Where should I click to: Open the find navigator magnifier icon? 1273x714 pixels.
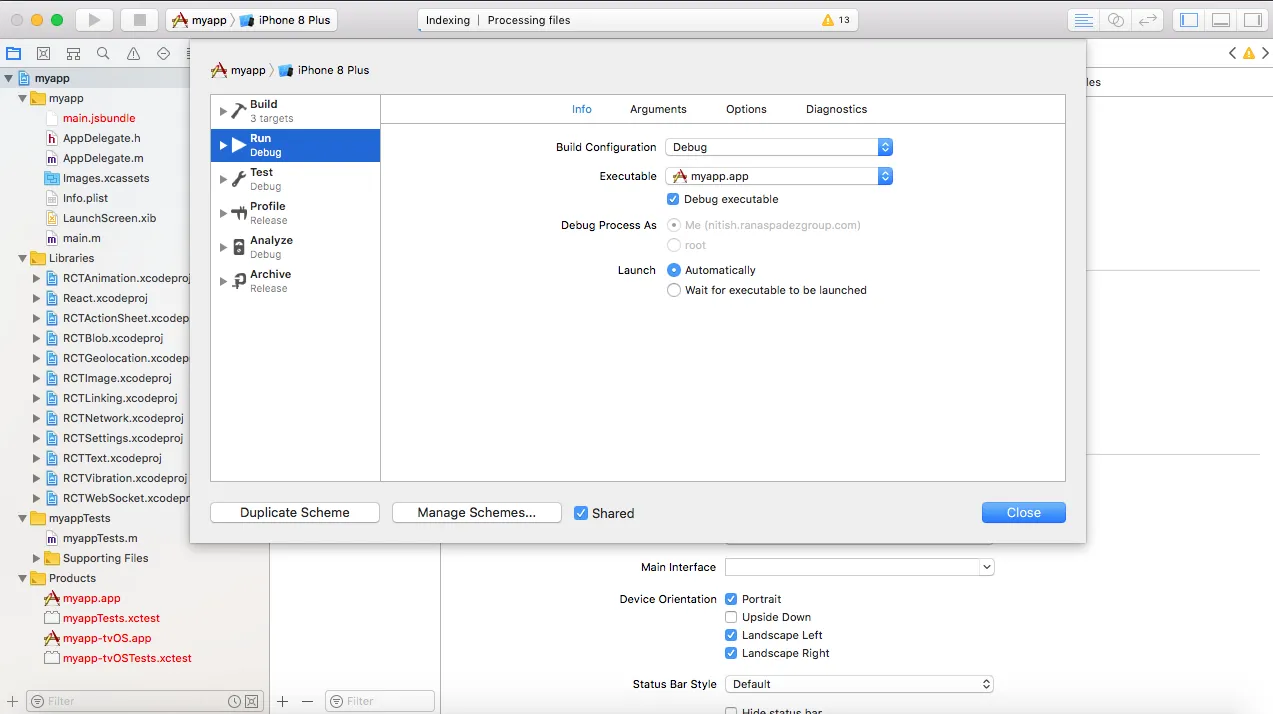click(x=103, y=54)
